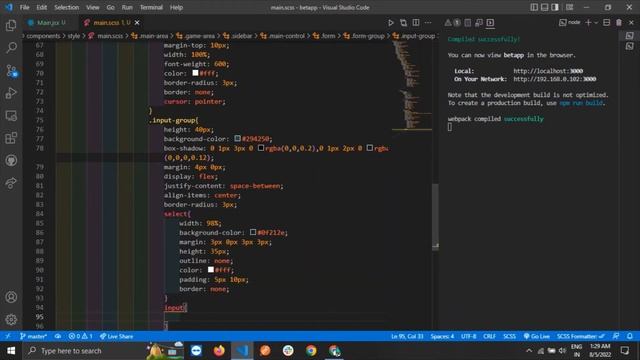Toggle Go Live server in status bar
Viewport: 640px width, 360px height.
click(x=536, y=336)
